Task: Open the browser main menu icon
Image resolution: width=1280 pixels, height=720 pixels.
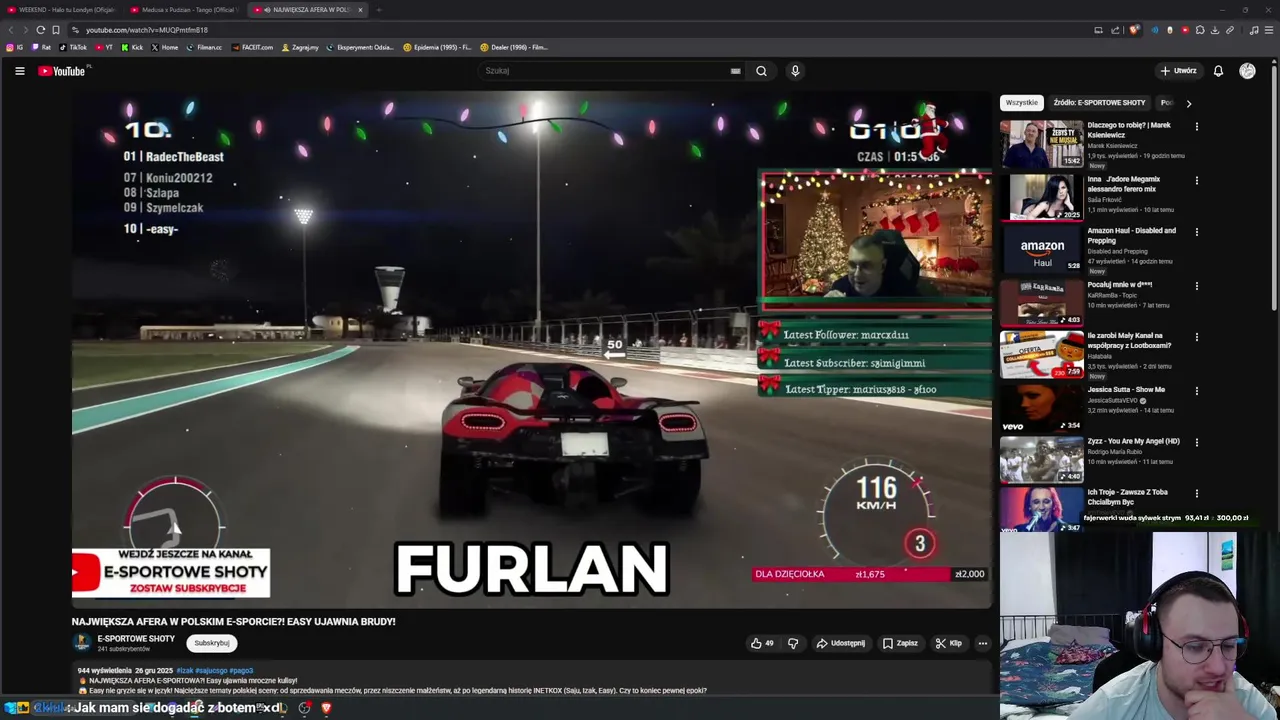Action: (1269, 30)
